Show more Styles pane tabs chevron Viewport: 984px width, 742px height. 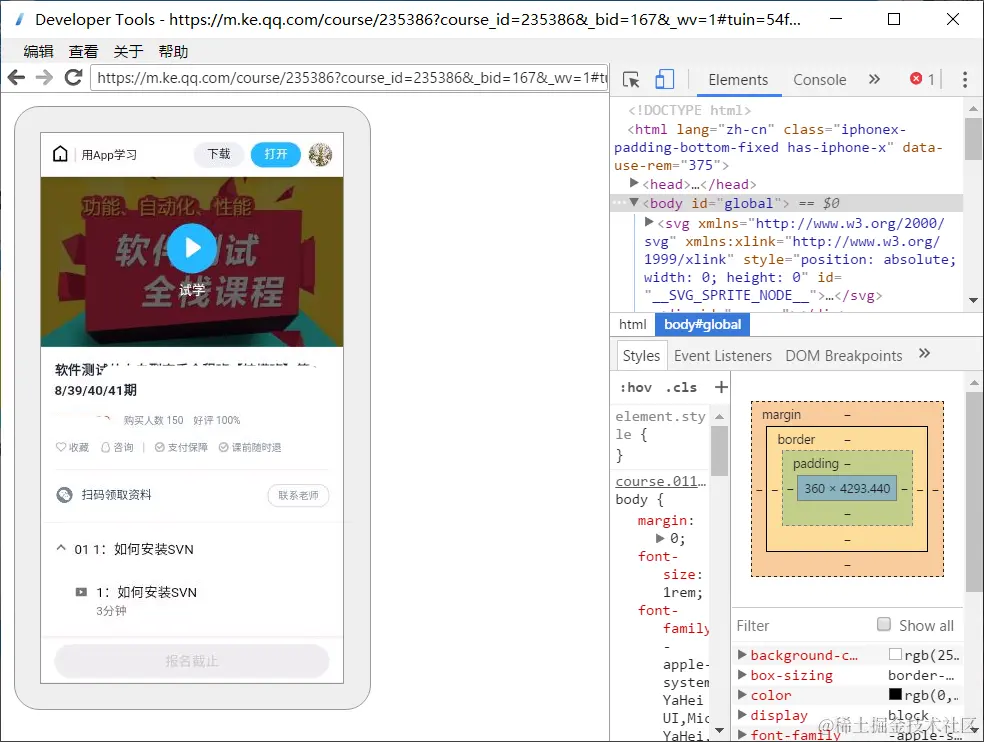pyautogui.click(x=924, y=353)
